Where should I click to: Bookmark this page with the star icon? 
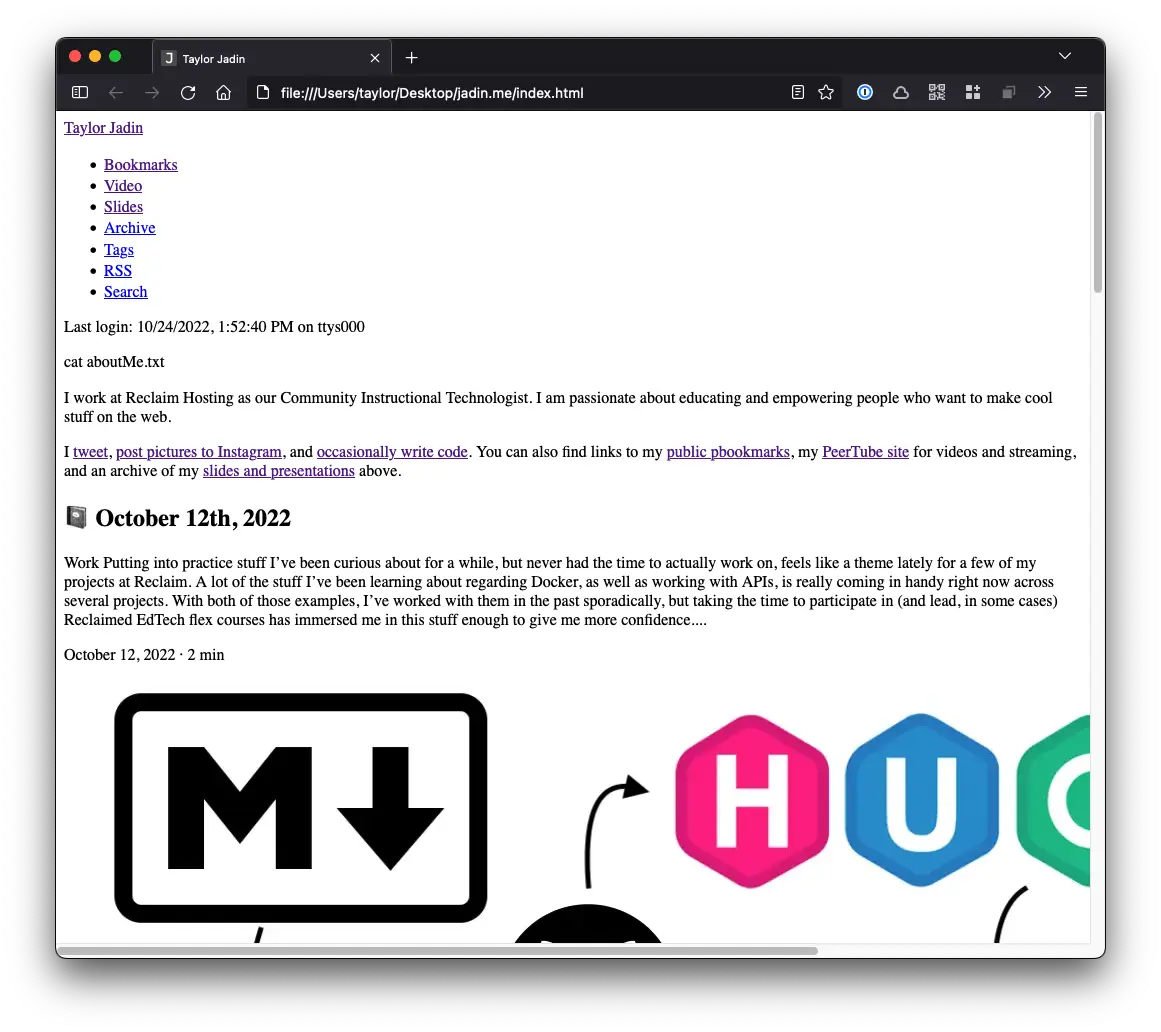click(826, 93)
